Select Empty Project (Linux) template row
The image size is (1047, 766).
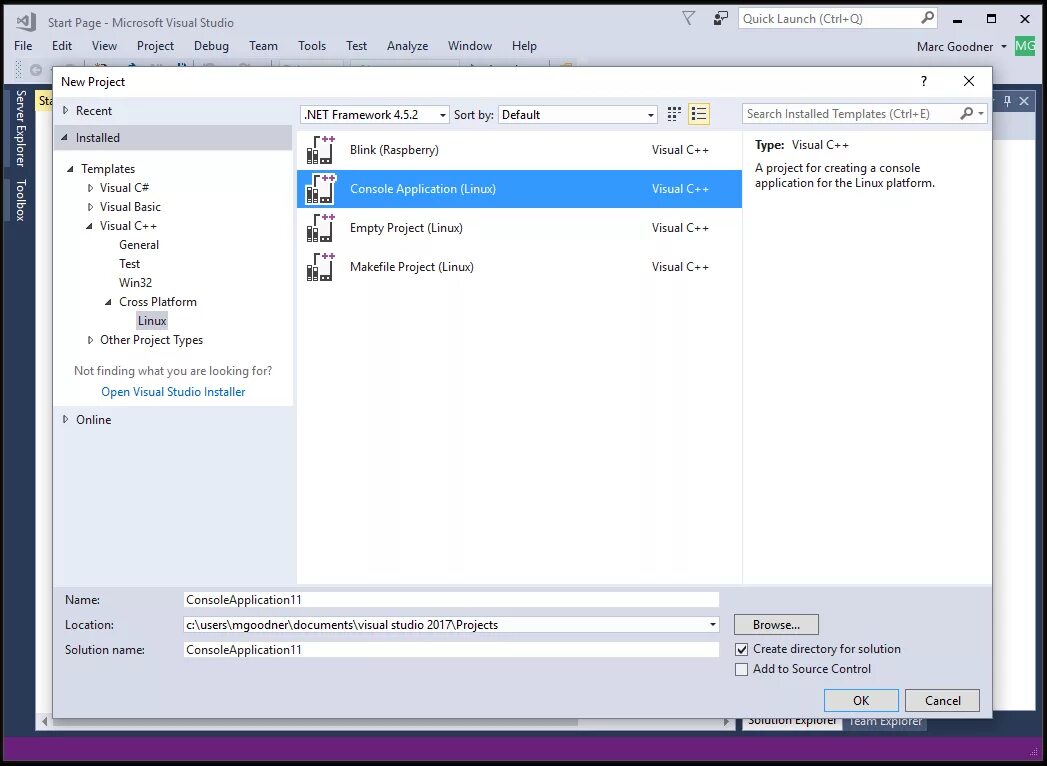pos(519,228)
